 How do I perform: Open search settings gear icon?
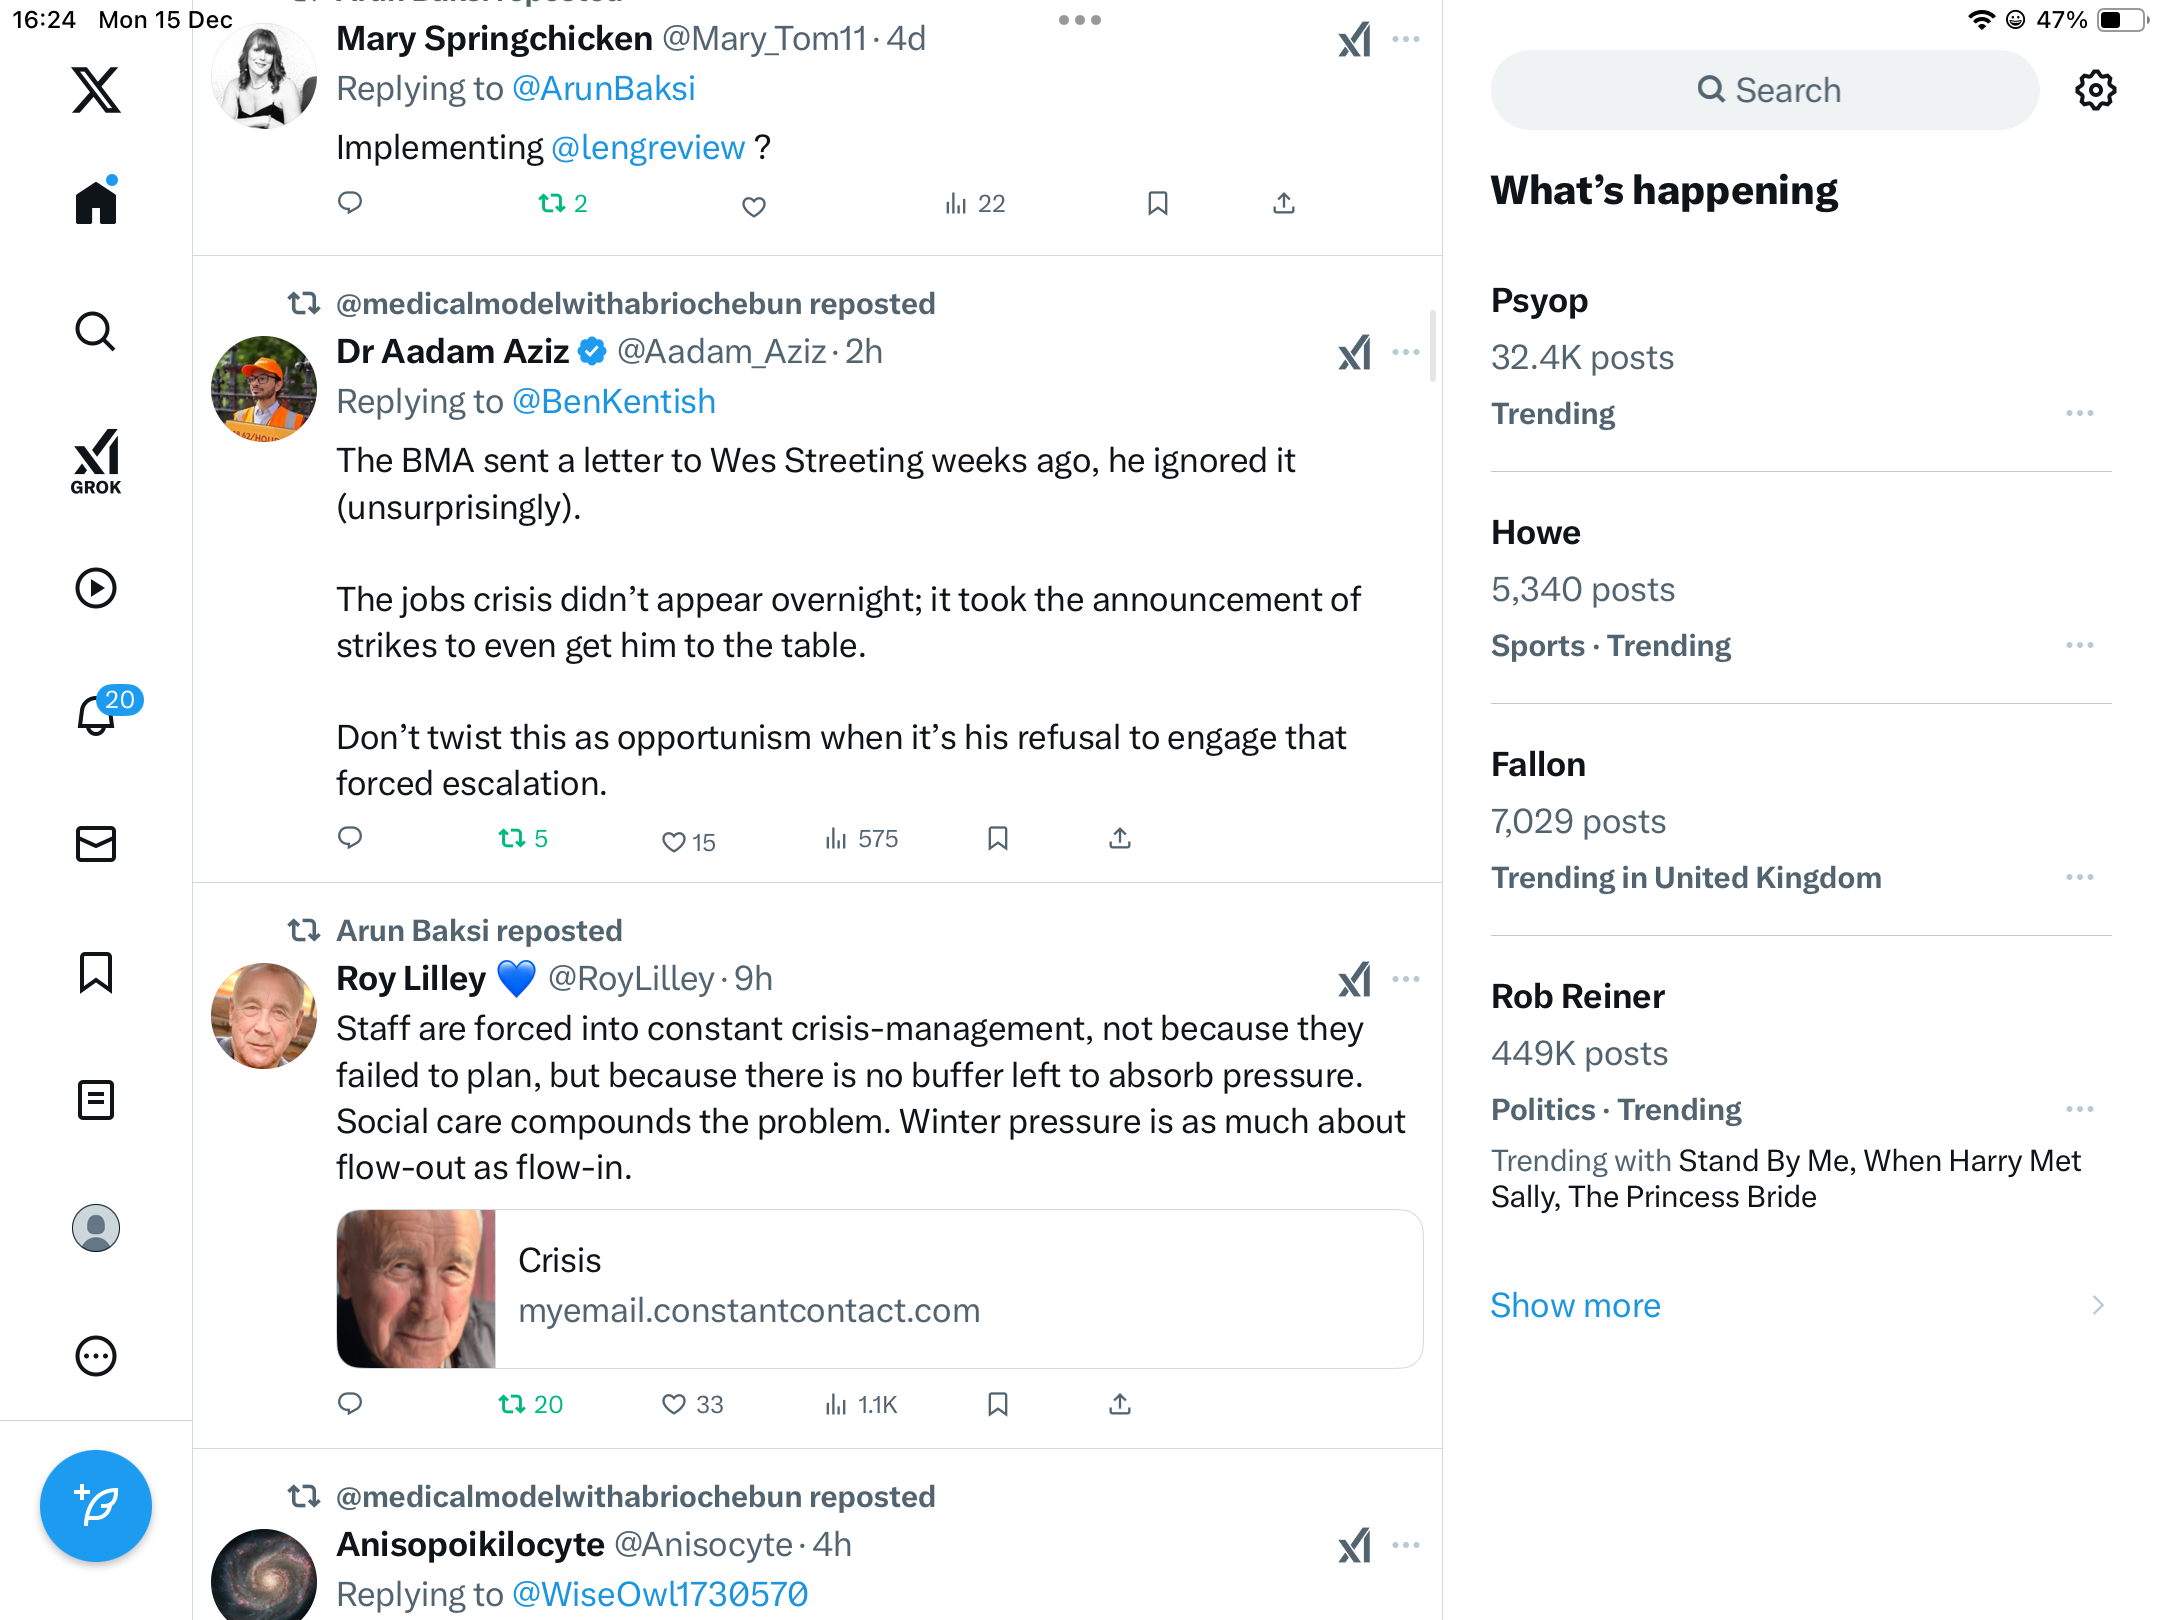tap(2095, 90)
